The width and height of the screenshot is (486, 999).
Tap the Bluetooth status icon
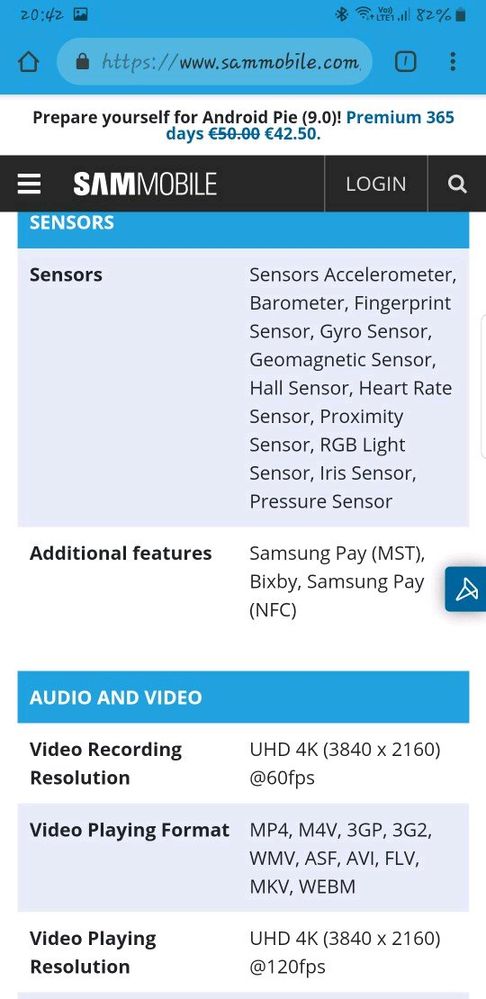coord(342,15)
